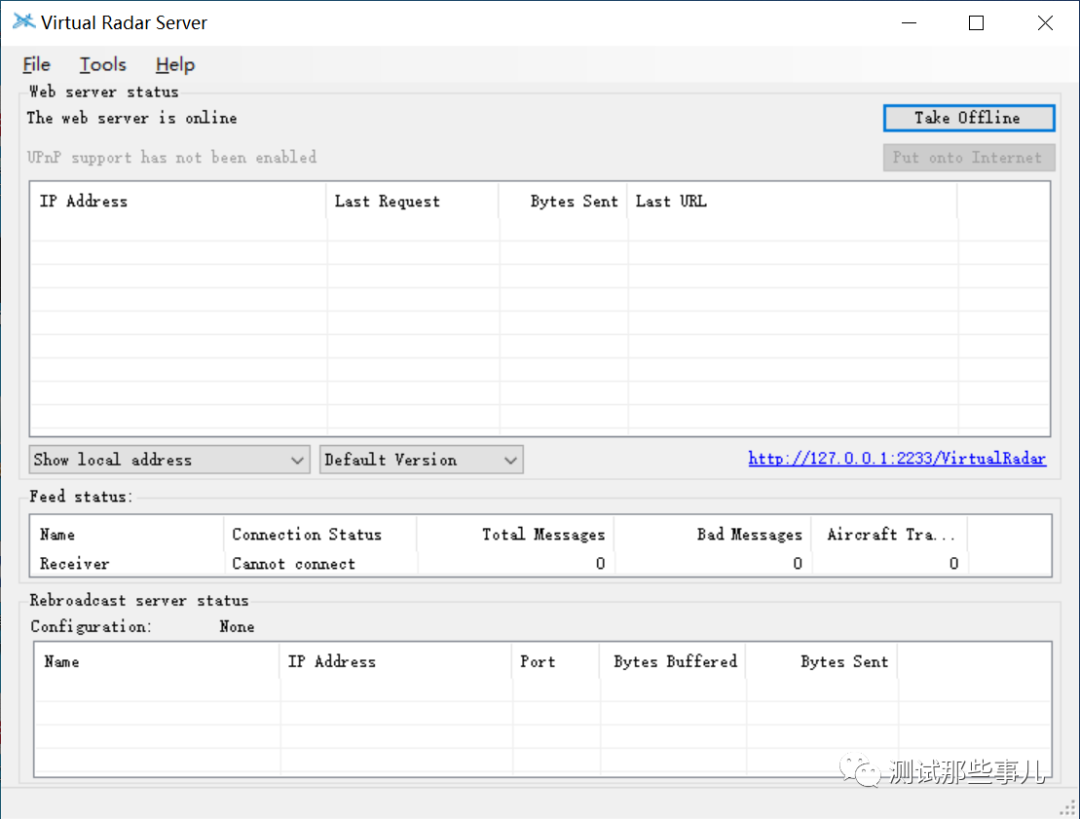Sort web requests by IP Address column
The height and width of the screenshot is (819, 1080).
tap(178, 201)
